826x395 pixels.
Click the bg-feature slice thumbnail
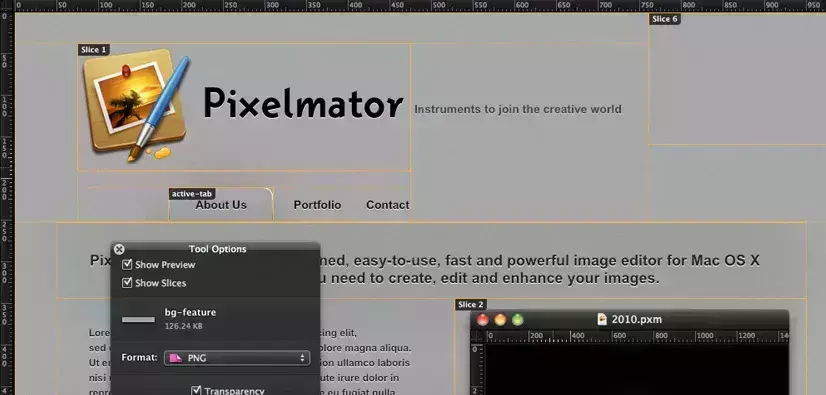tap(139, 320)
